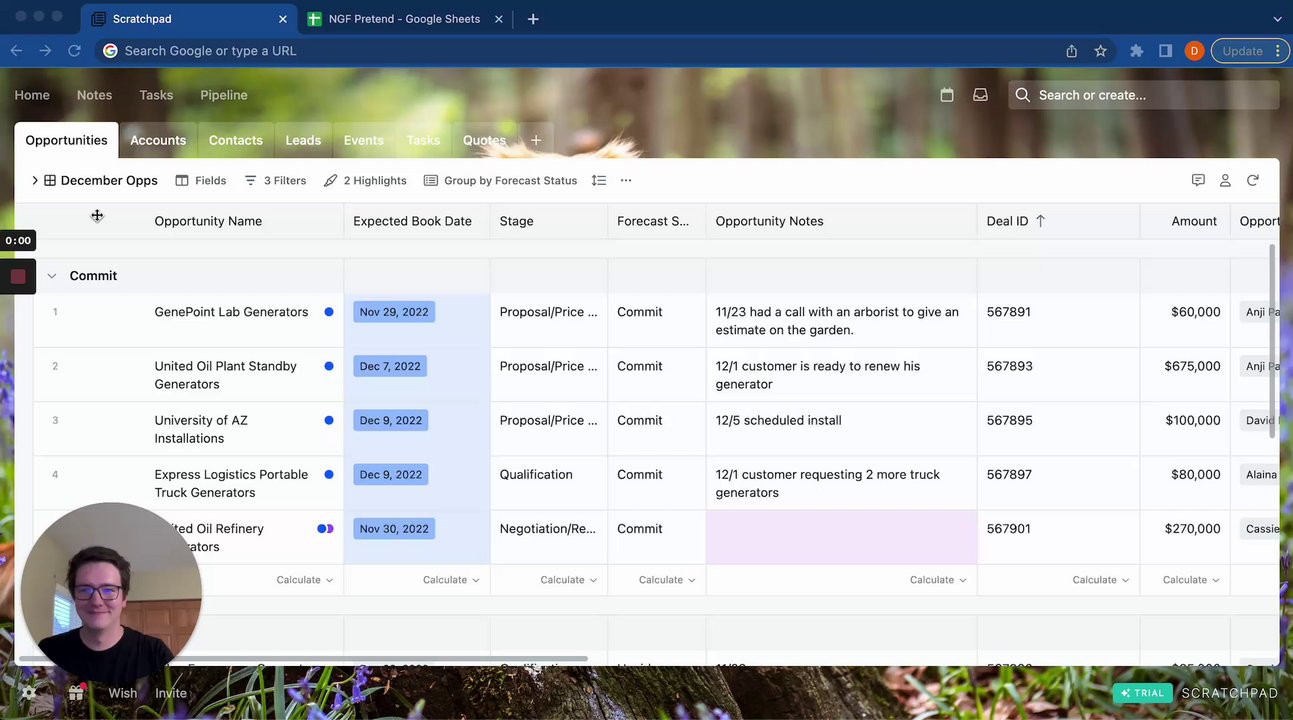Click the blue dot on GenePoint Lab Generators
The width and height of the screenshot is (1293, 720).
coord(329,312)
